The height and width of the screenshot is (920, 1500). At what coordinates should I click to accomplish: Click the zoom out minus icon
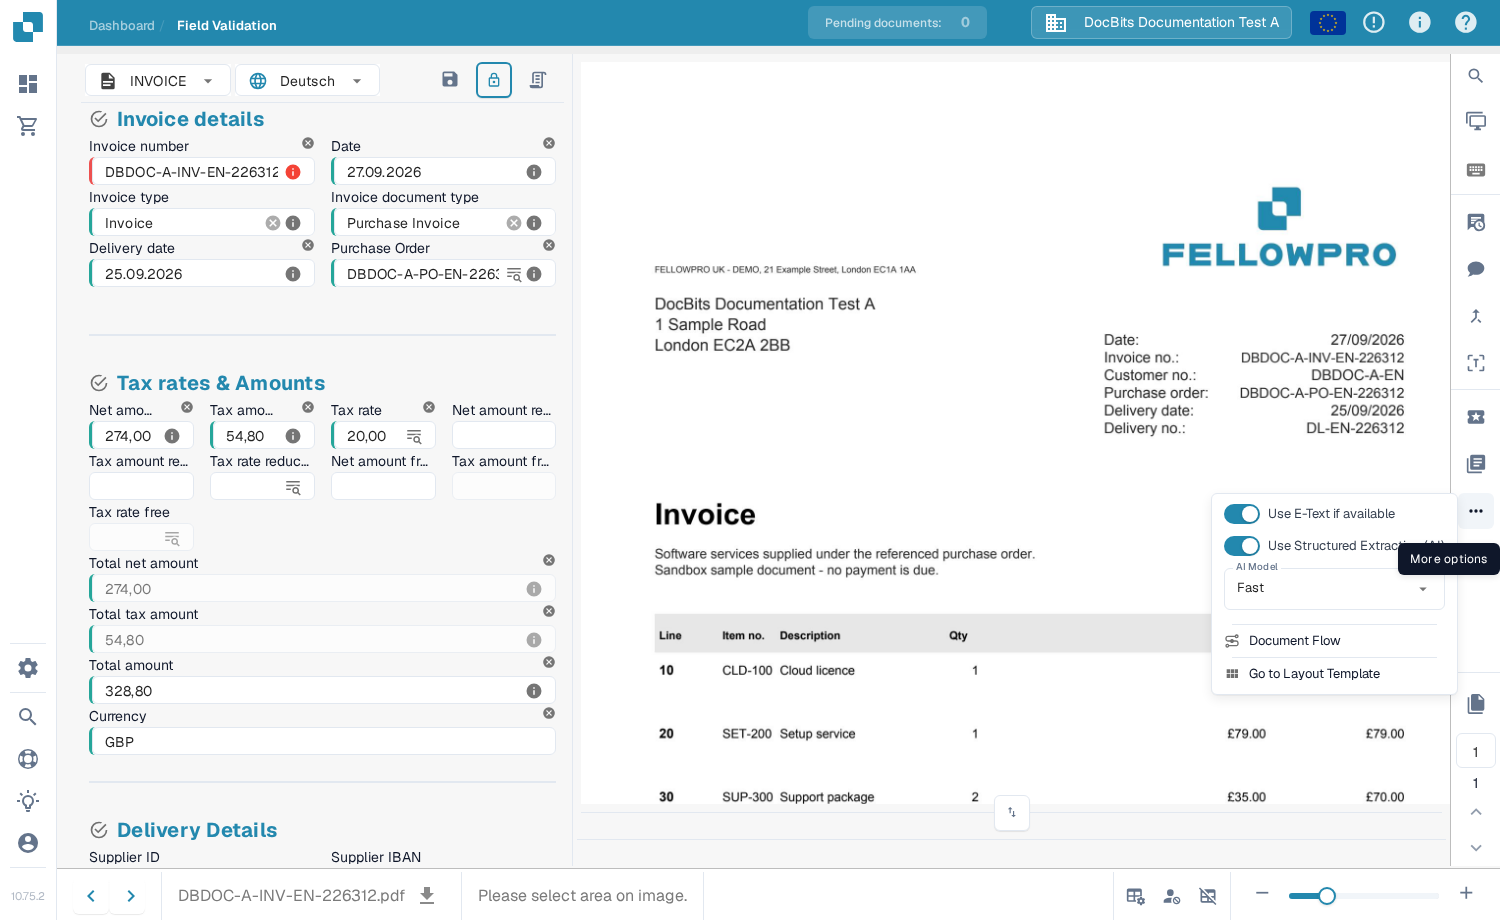tap(1262, 893)
